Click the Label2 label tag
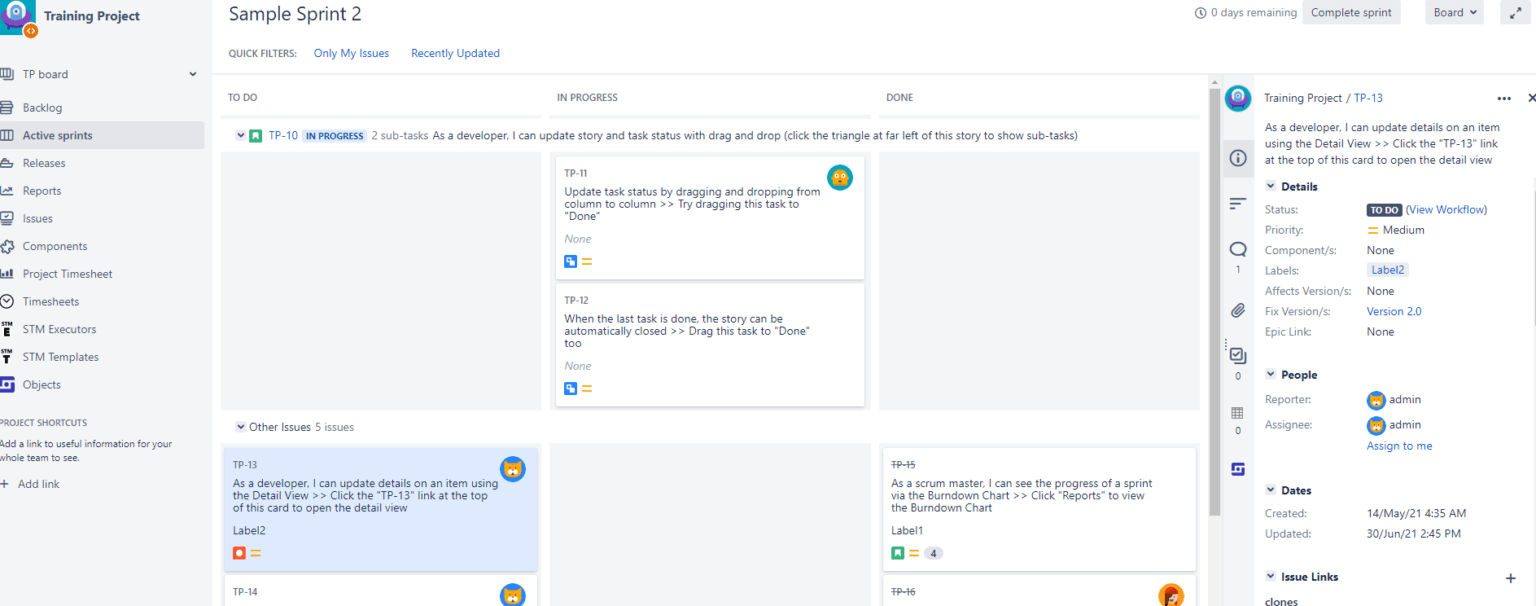Viewport: 1536px width, 606px height. 1387,269
